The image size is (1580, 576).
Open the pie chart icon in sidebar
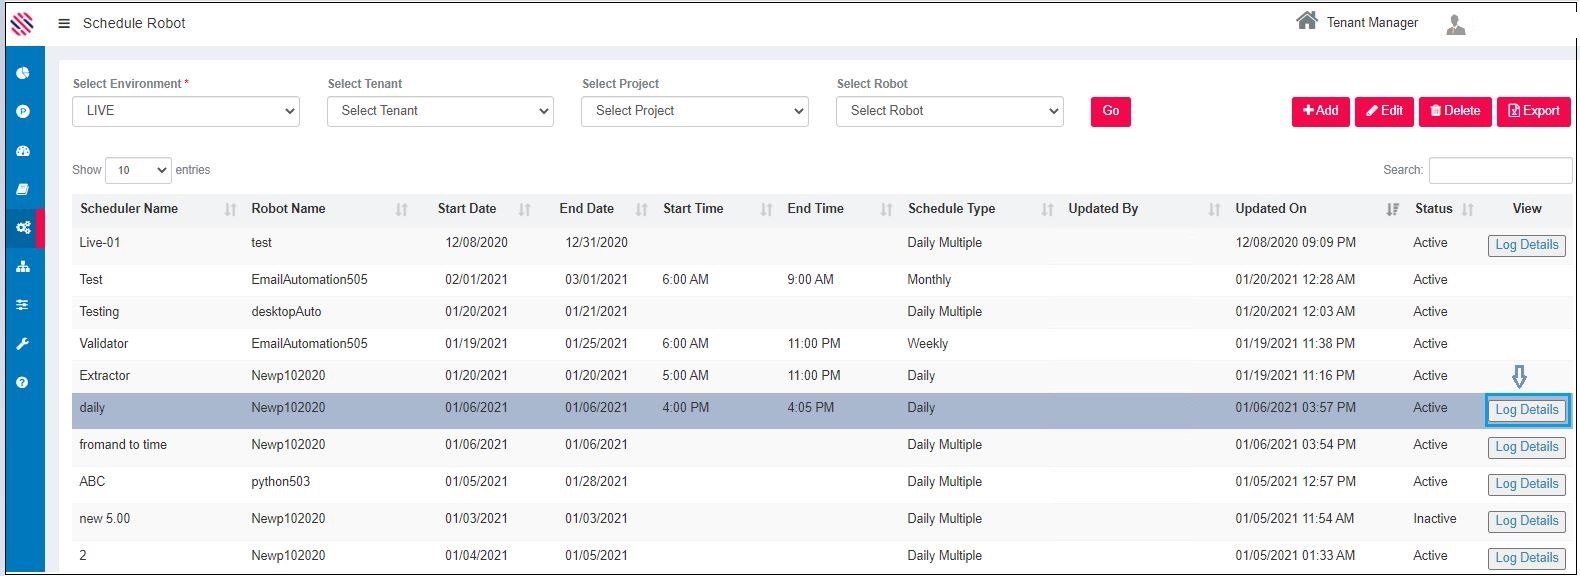click(x=23, y=73)
